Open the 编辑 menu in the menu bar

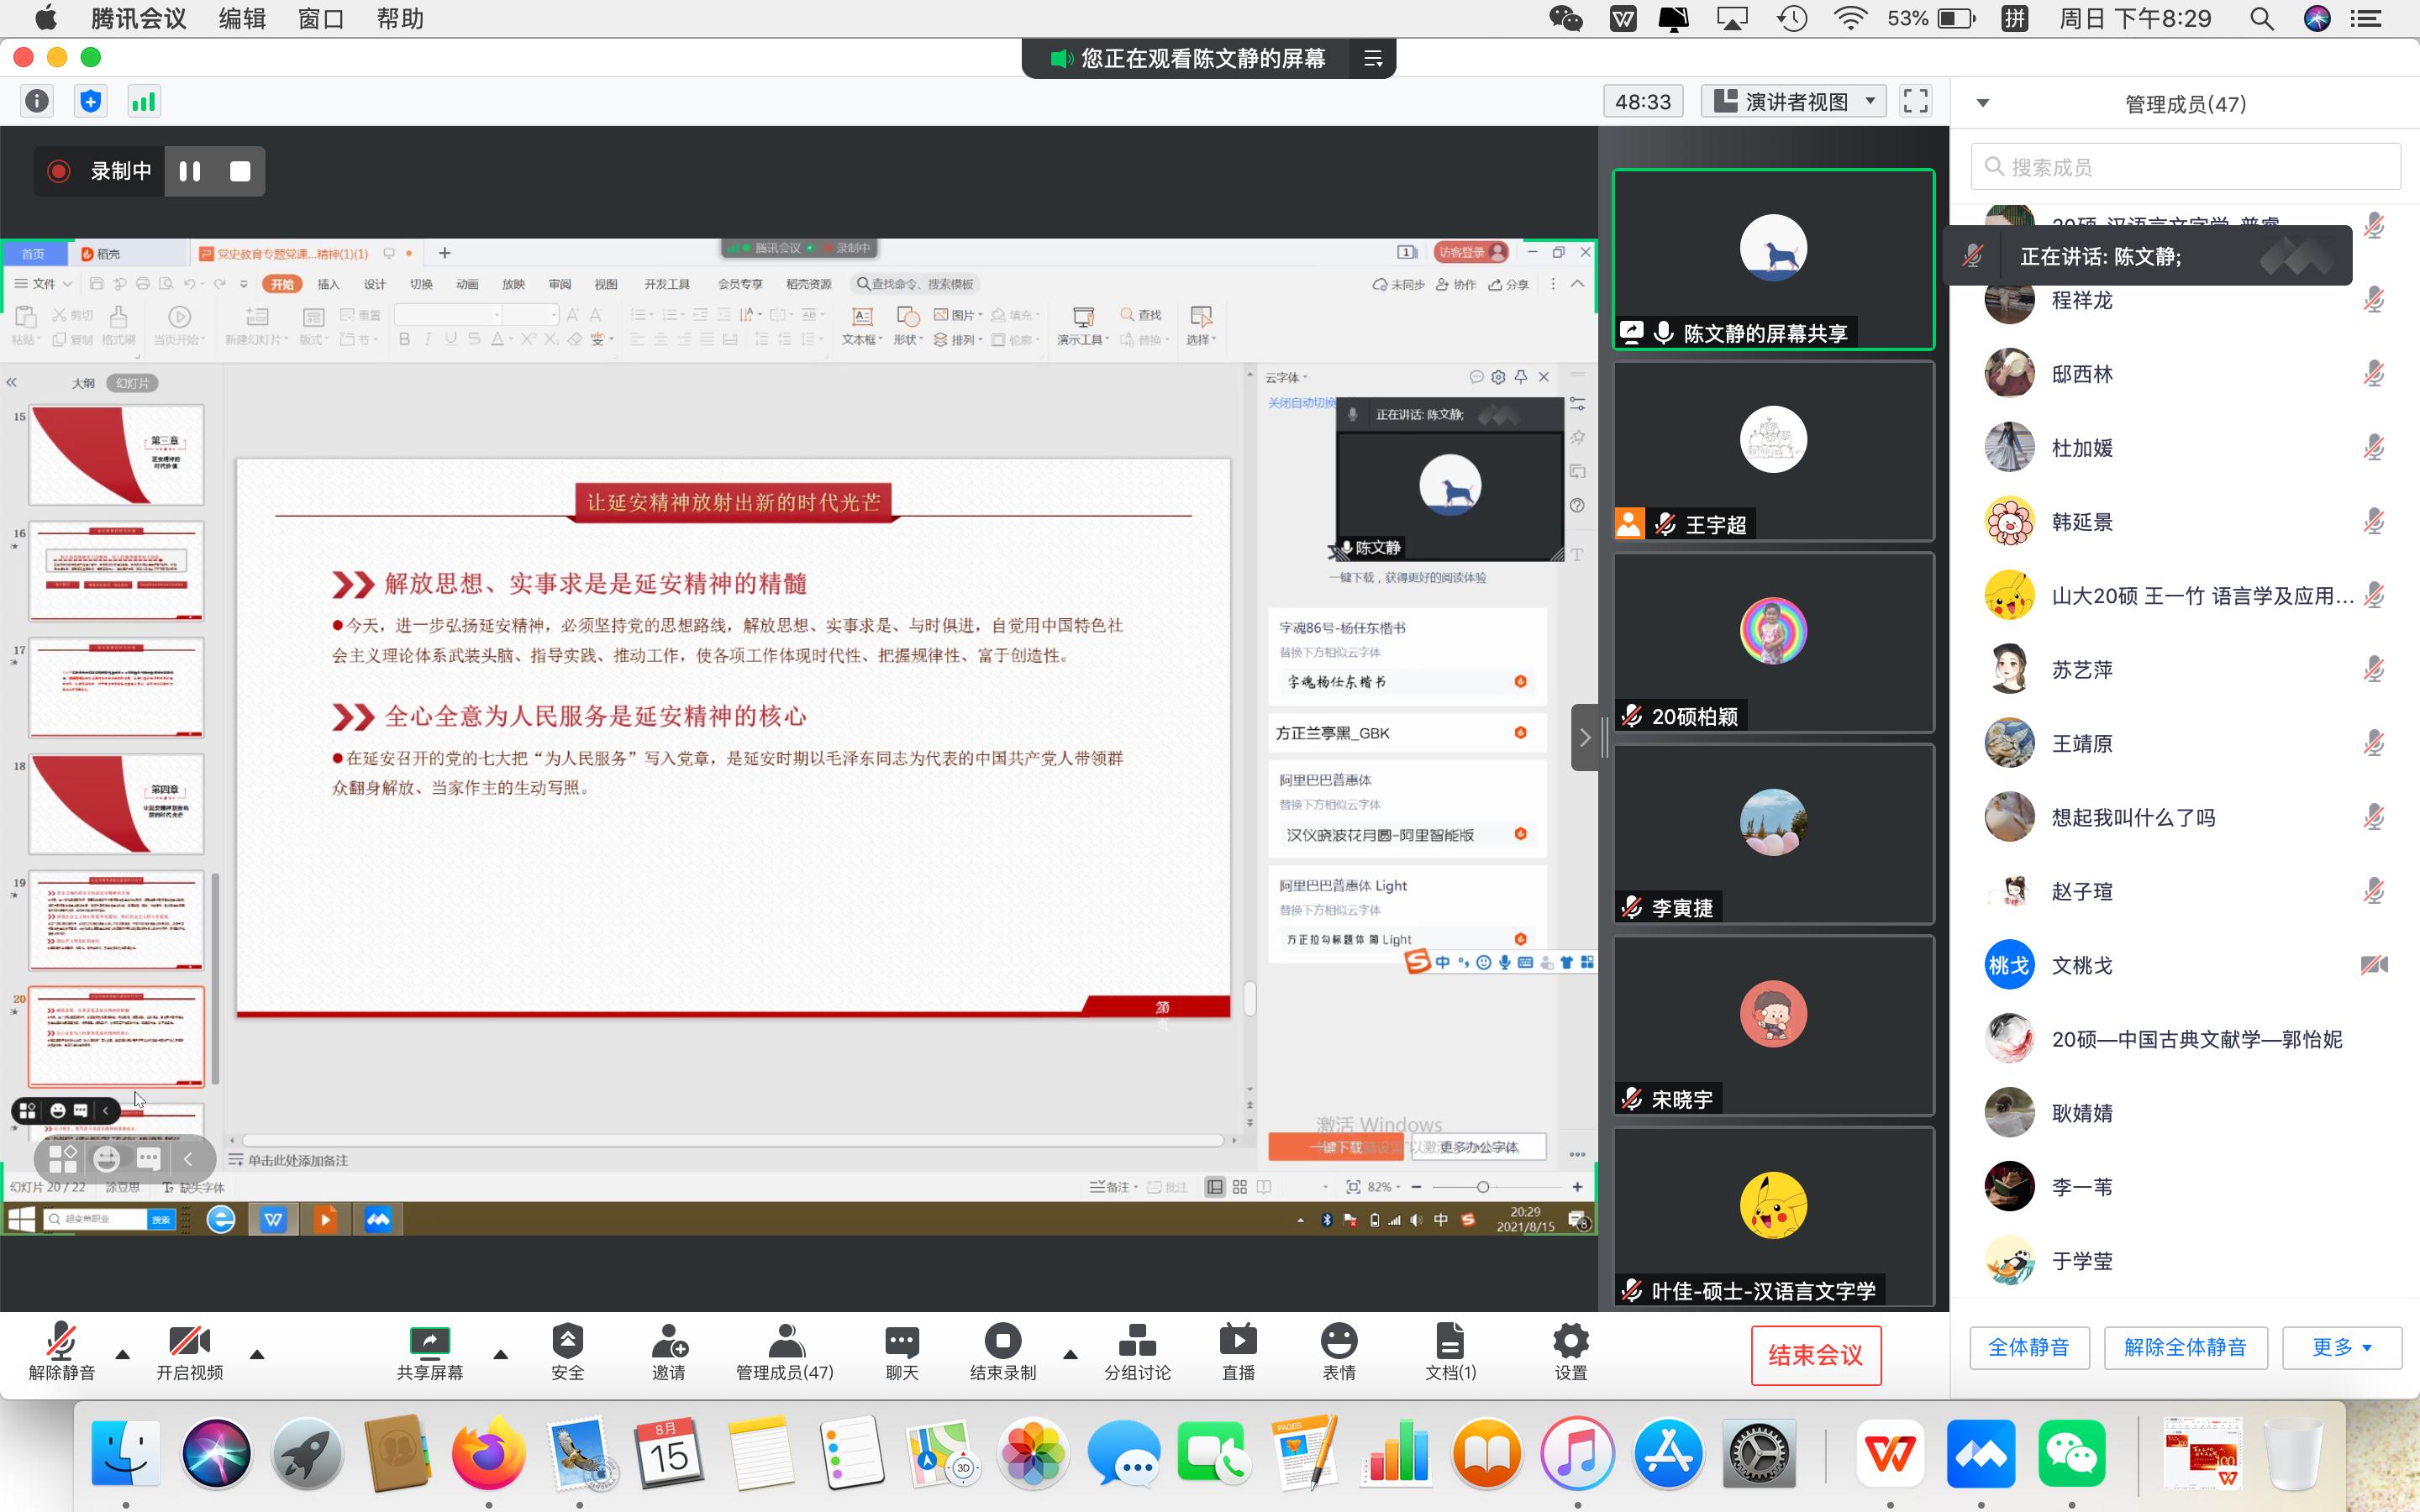coord(242,19)
